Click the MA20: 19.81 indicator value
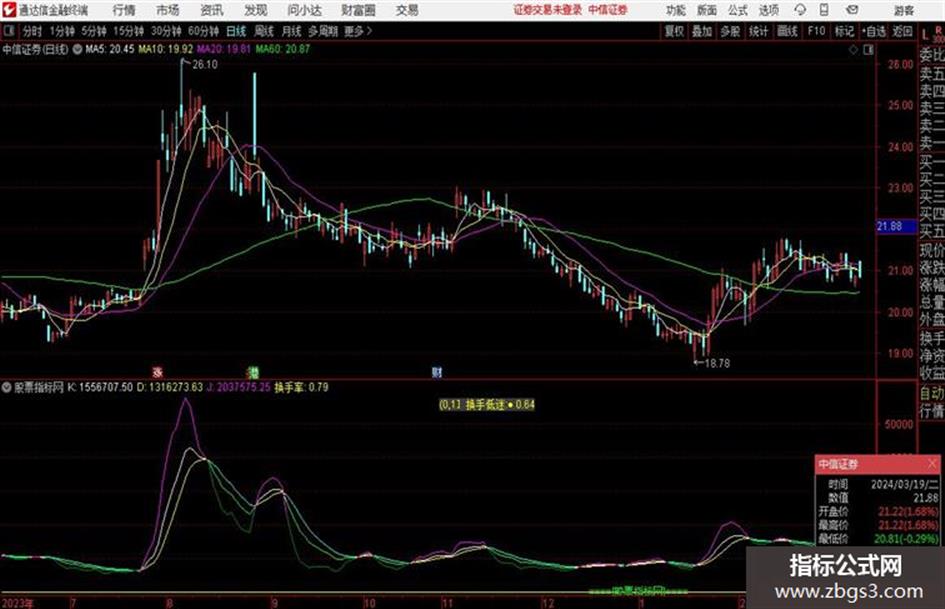Screen dimensions: 945x609 click(x=224, y=49)
